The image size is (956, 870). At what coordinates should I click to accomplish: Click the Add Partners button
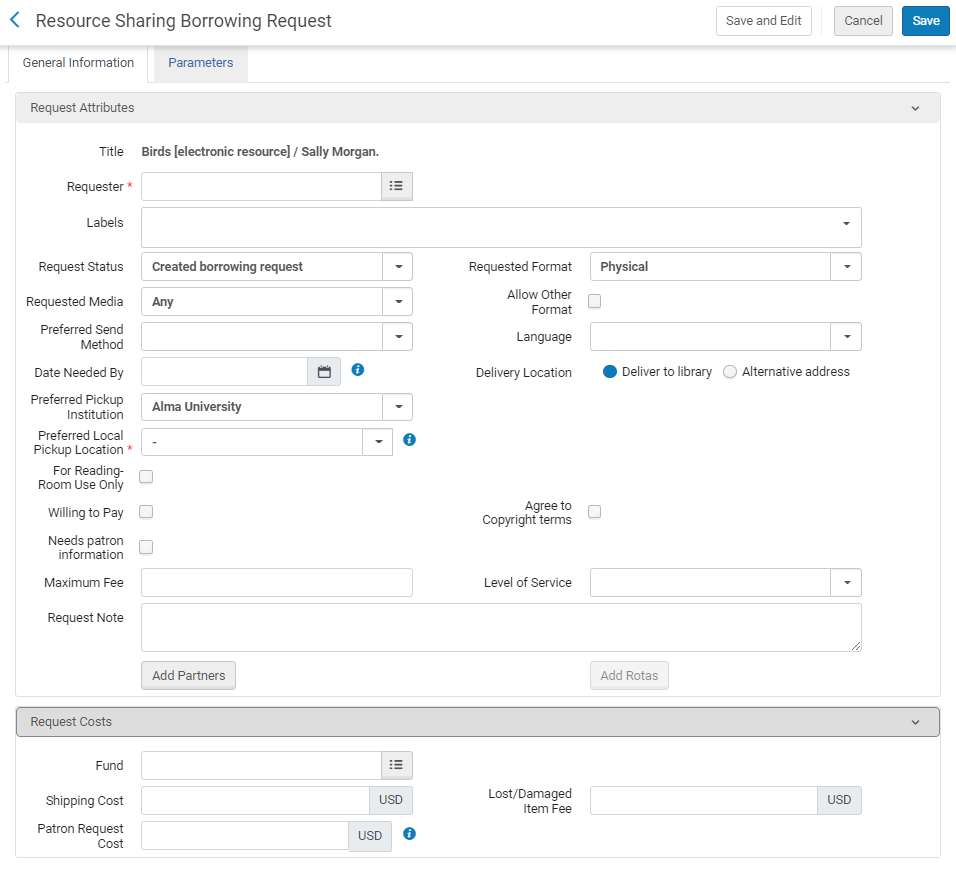[188, 676]
